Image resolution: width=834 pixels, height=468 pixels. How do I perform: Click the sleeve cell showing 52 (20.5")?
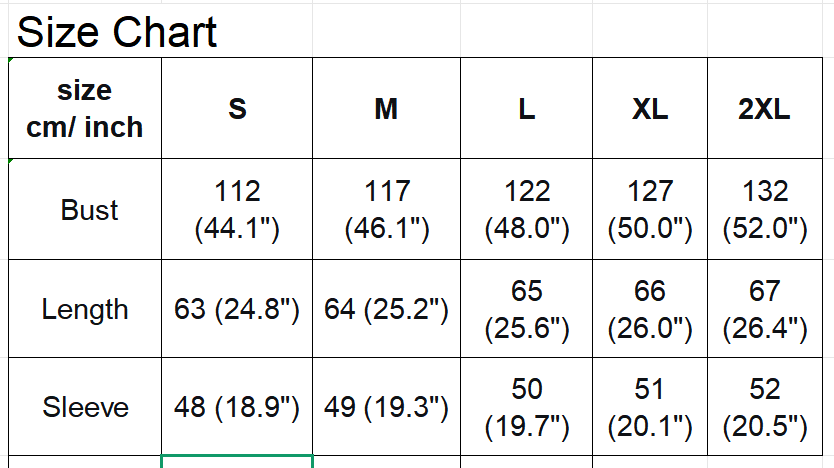pyautogui.click(x=764, y=407)
